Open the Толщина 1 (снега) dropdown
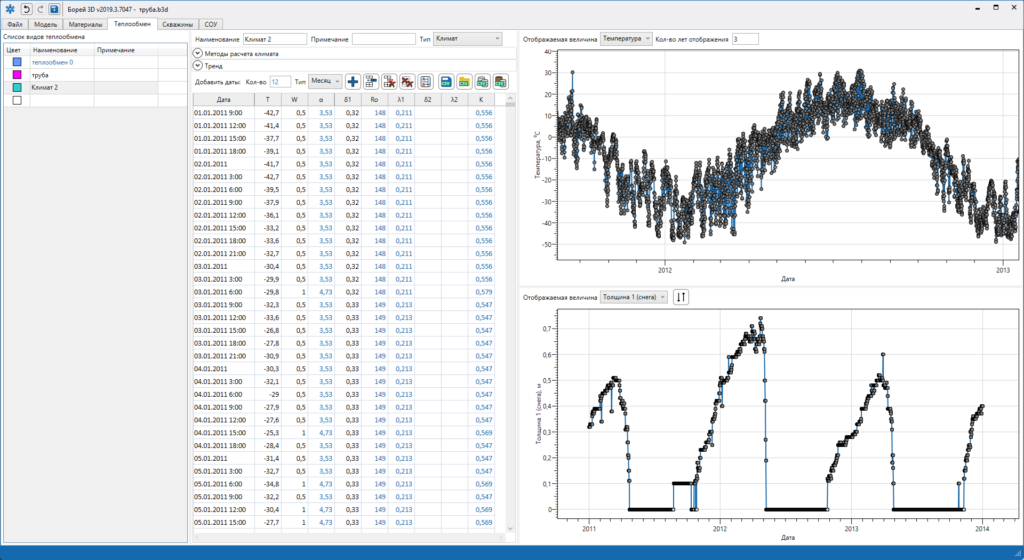 pos(633,297)
